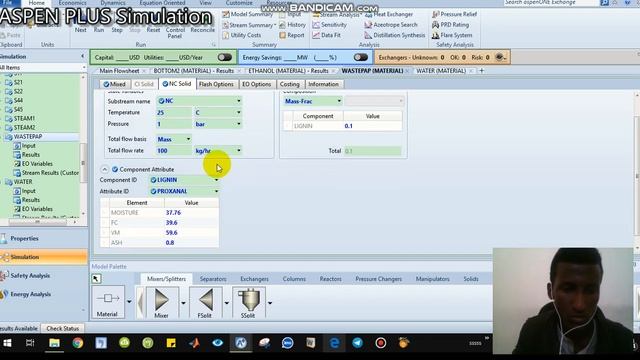Open Substream name NC dropdown
Image resolution: width=640 pixels, height=360 pixels.
[x=239, y=101]
